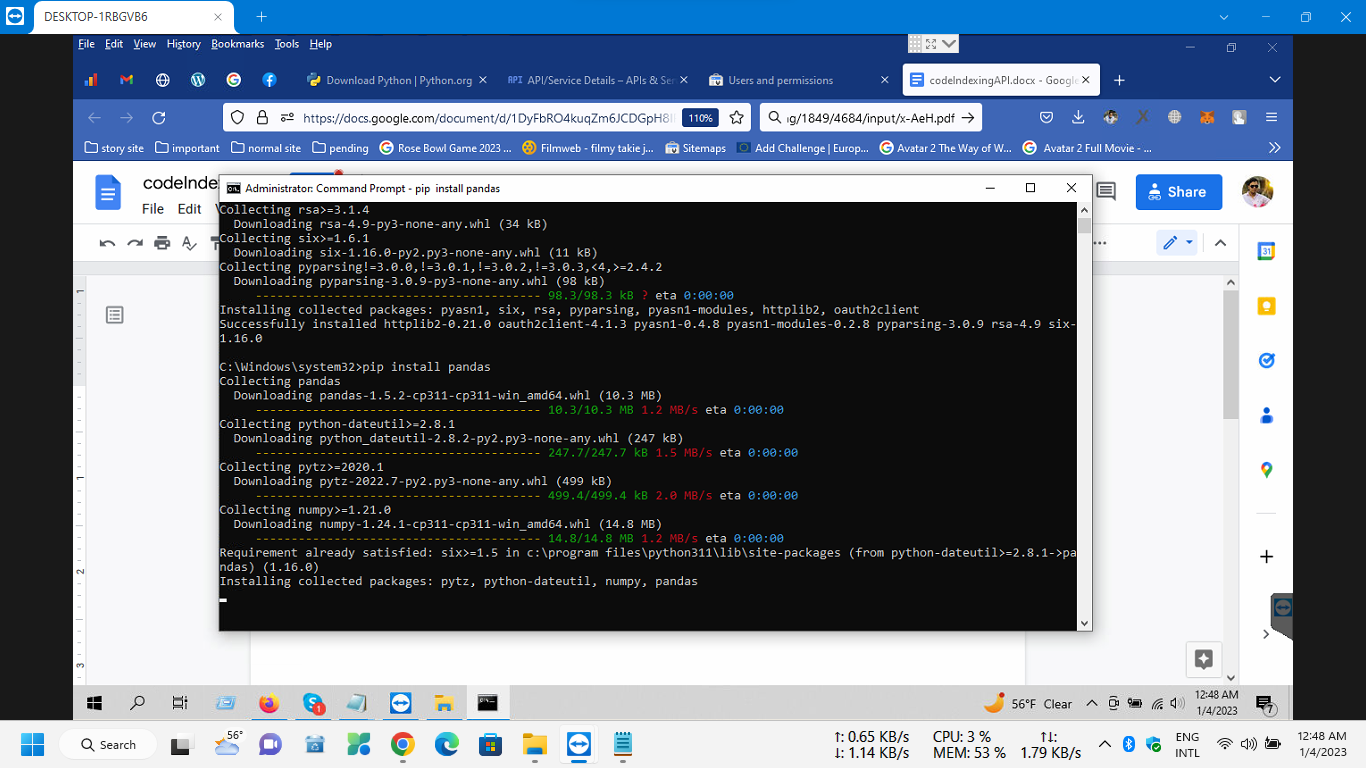Switch to the Users and permissions tab
This screenshot has width=1366, height=768.
click(x=780, y=80)
